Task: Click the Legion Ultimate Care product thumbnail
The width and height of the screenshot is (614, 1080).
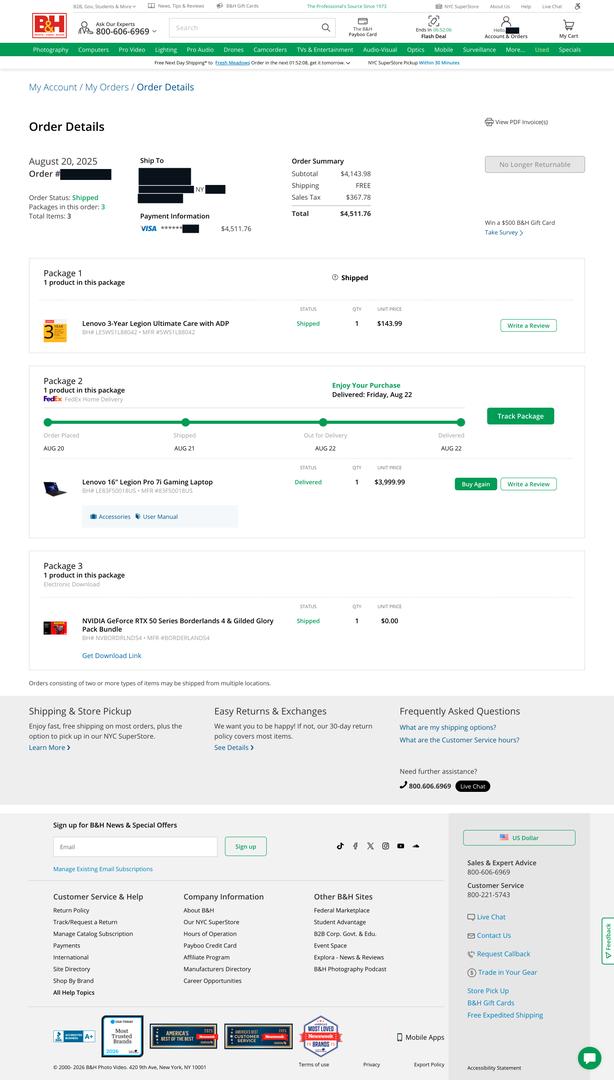Action: click(54, 331)
